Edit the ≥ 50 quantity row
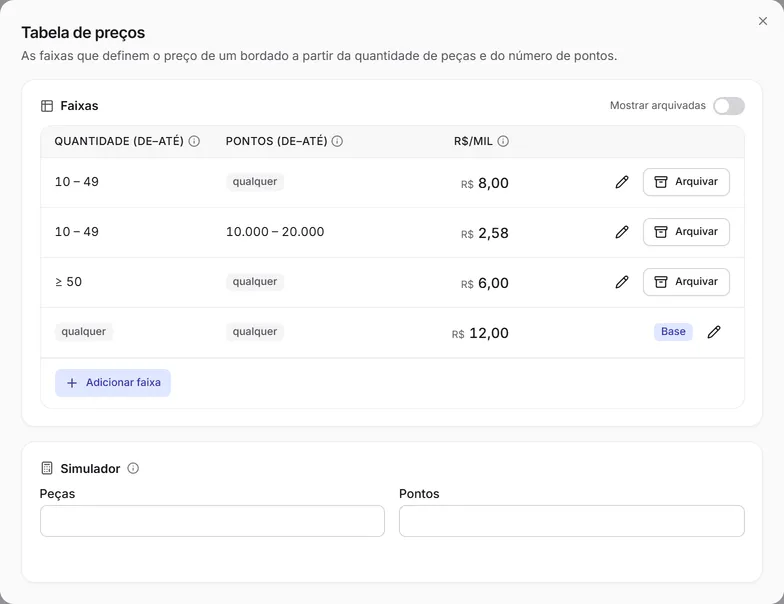The height and width of the screenshot is (604, 784). tap(622, 282)
